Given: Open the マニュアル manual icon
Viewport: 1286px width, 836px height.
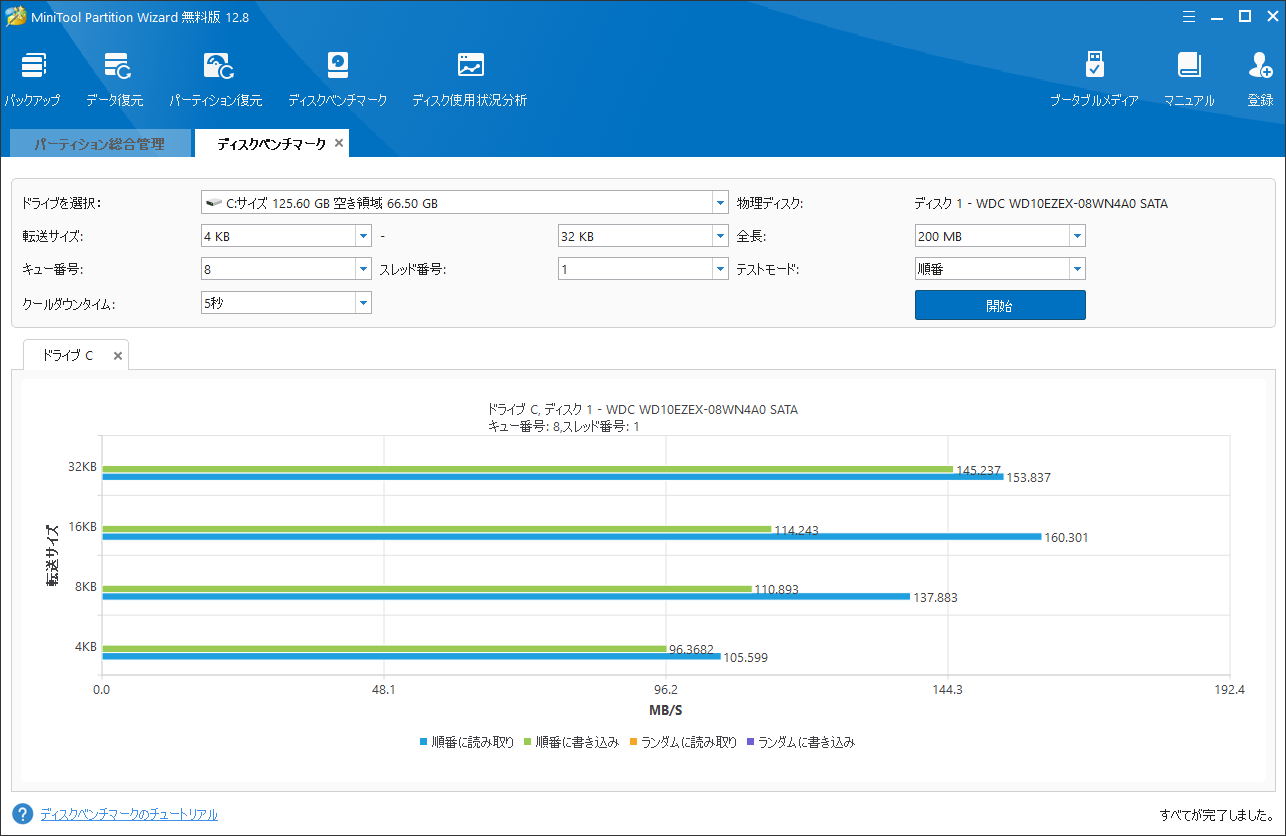Looking at the screenshot, I should (x=1189, y=79).
